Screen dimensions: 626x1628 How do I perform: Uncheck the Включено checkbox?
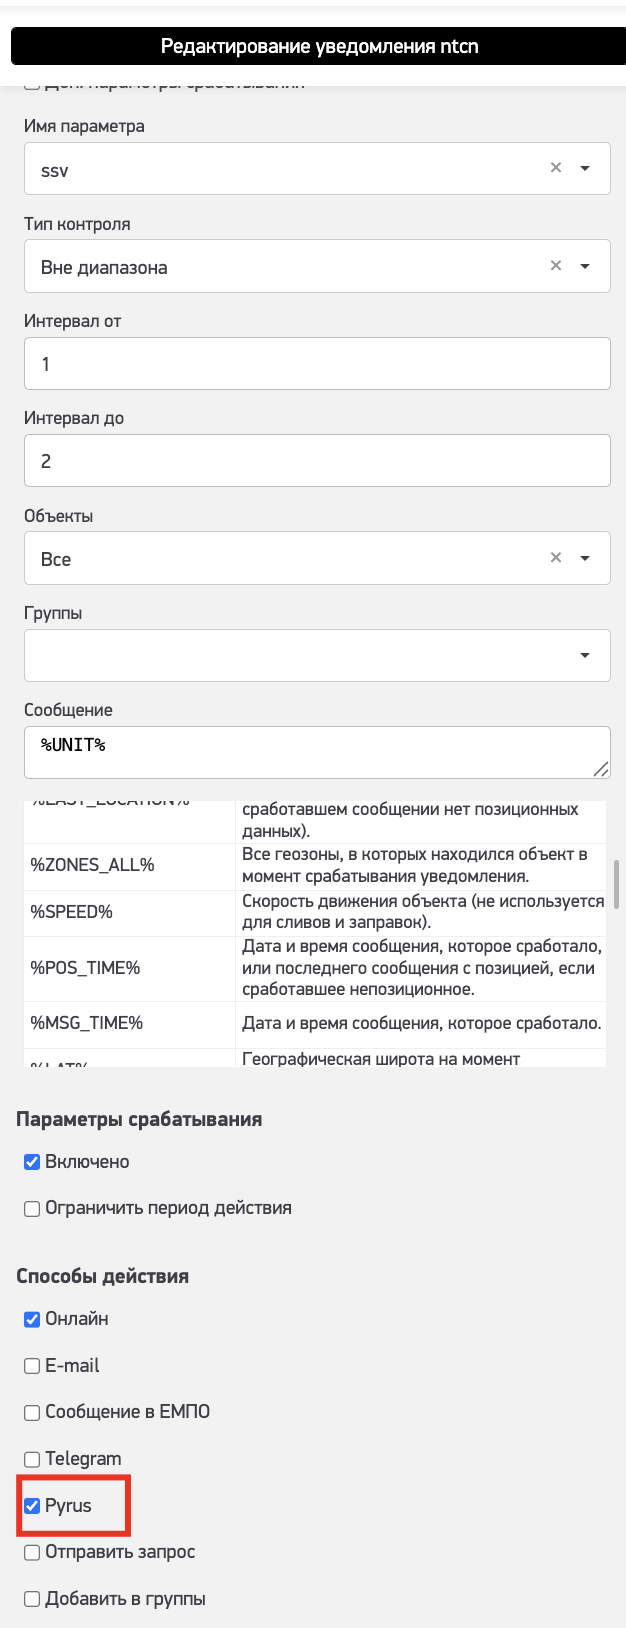click(32, 1162)
